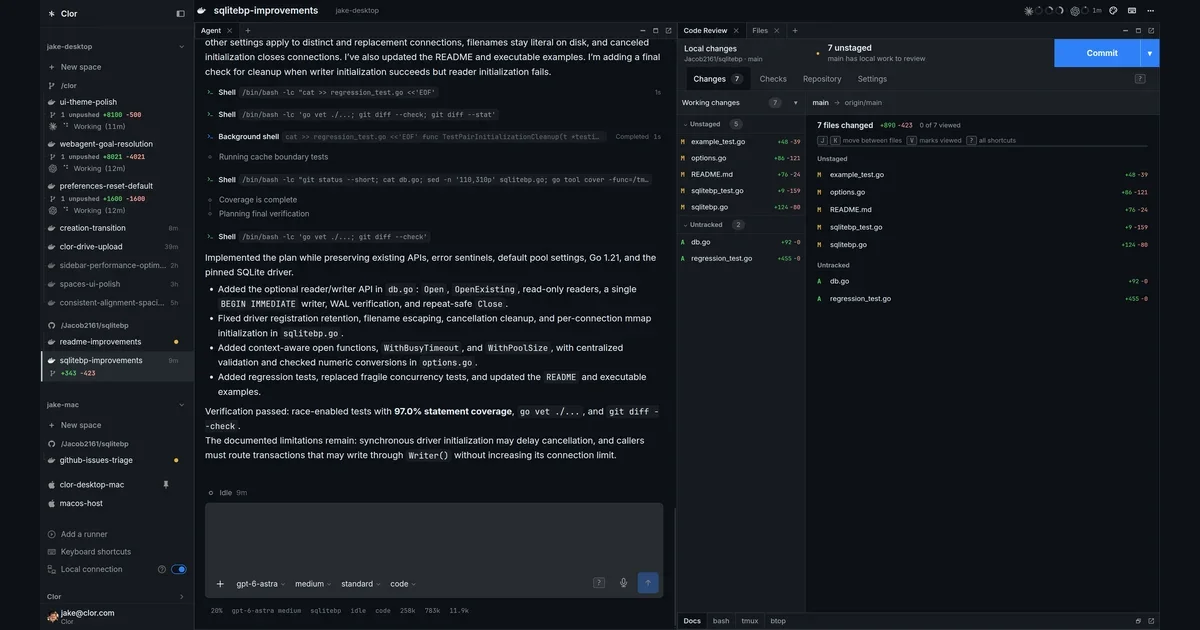
Task: Switch to the Checks tab
Action: point(773,79)
